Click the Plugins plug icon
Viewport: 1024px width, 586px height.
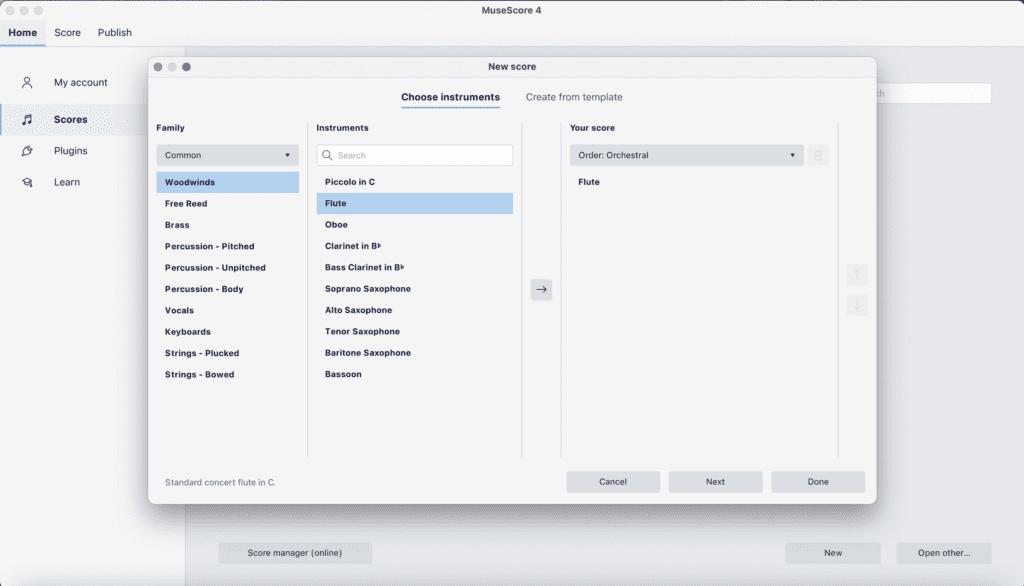tap(27, 151)
